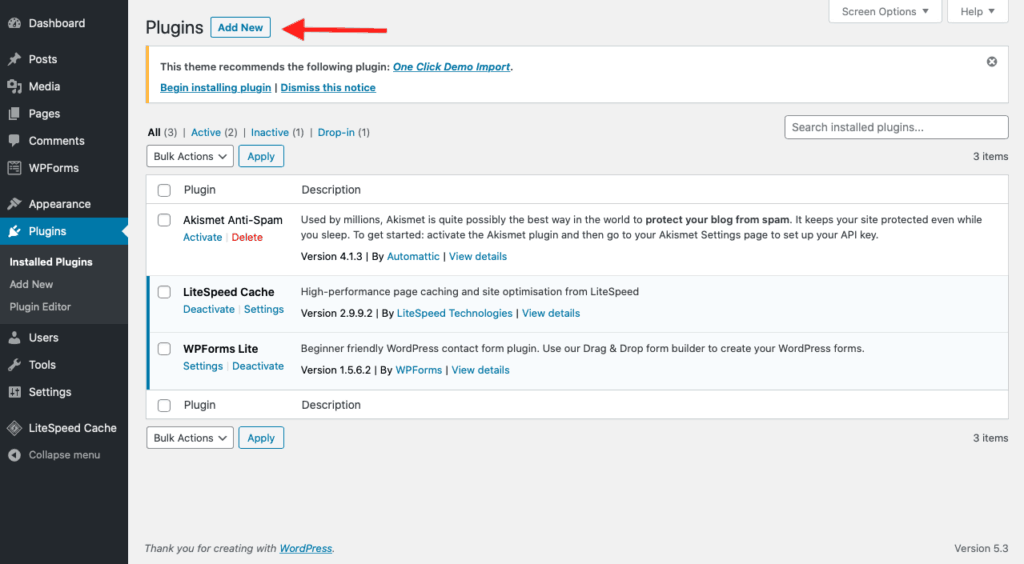Image resolution: width=1024 pixels, height=564 pixels.
Task: Click the Tools wrench icon
Action: tap(14, 365)
